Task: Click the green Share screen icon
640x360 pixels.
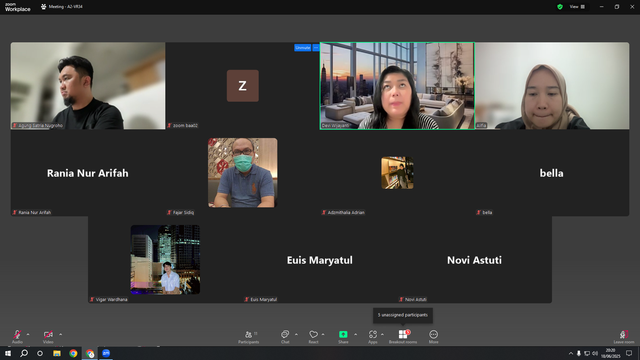Action: (343, 334)
